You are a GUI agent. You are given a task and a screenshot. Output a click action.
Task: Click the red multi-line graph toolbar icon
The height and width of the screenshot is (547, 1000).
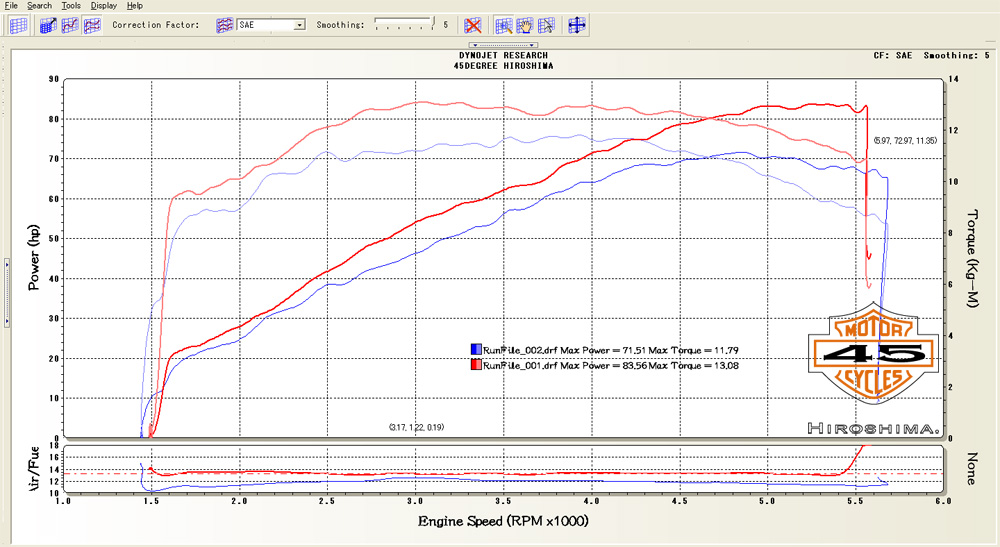[x=91, y=25]
